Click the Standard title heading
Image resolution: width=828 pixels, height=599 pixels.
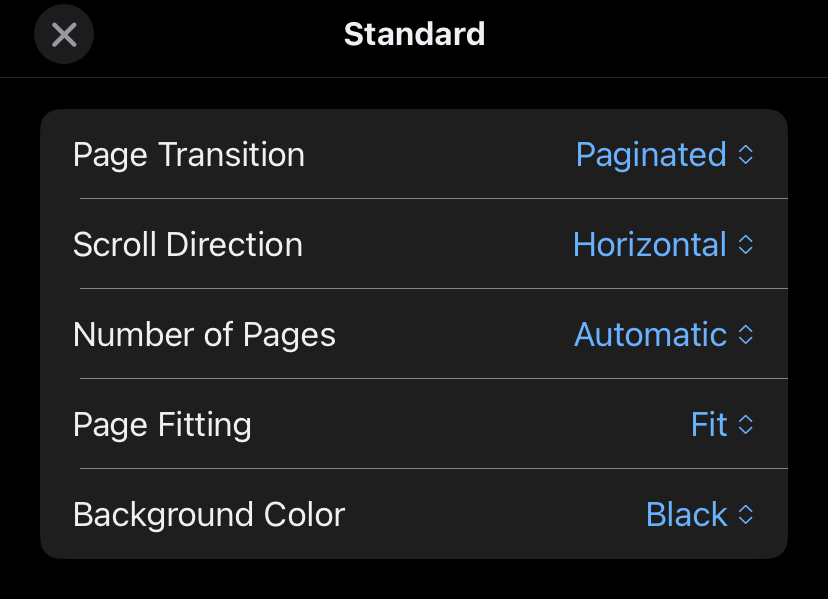click(415, 34)
